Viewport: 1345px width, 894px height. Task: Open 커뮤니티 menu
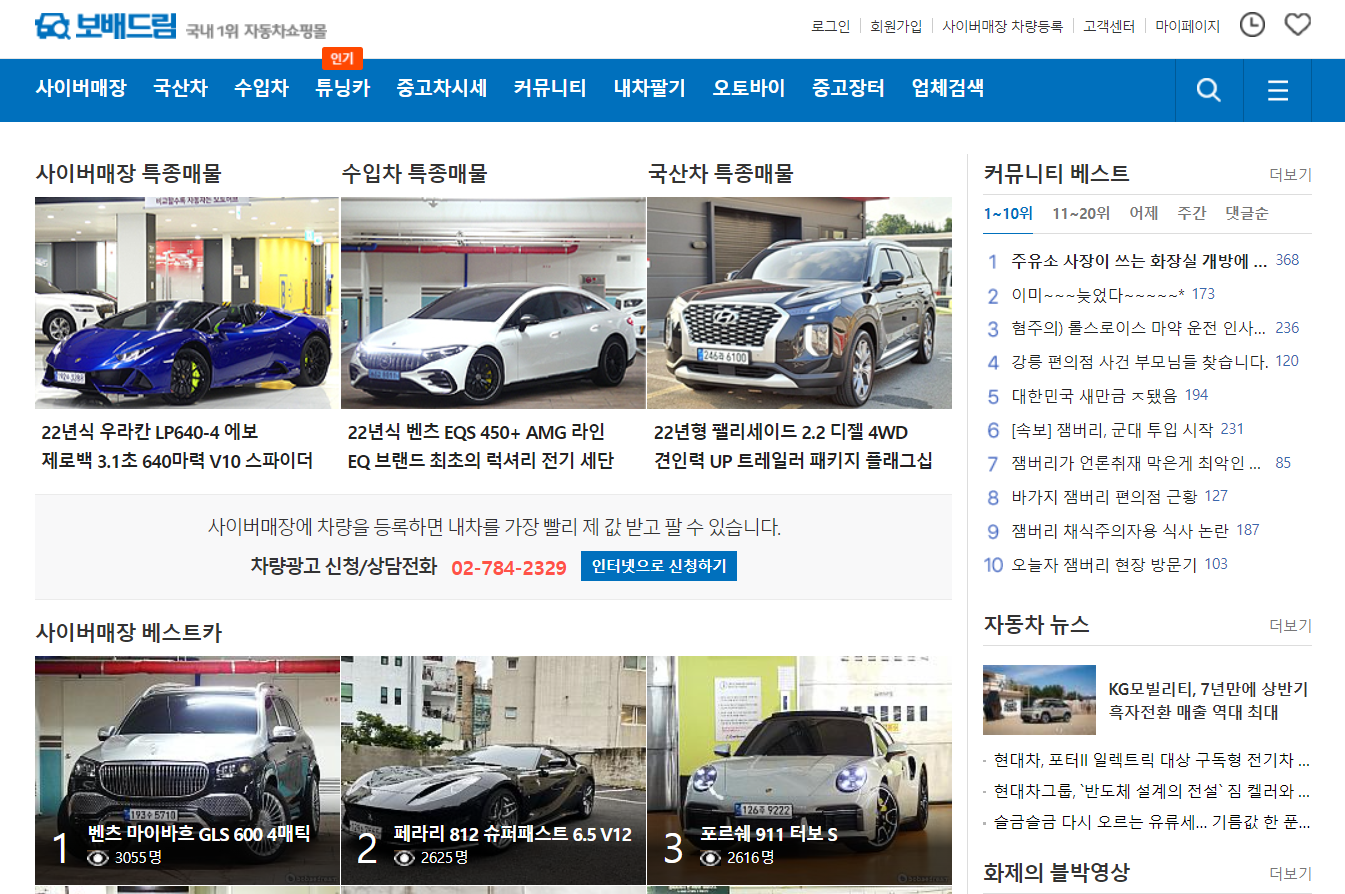tap(550, 88)
